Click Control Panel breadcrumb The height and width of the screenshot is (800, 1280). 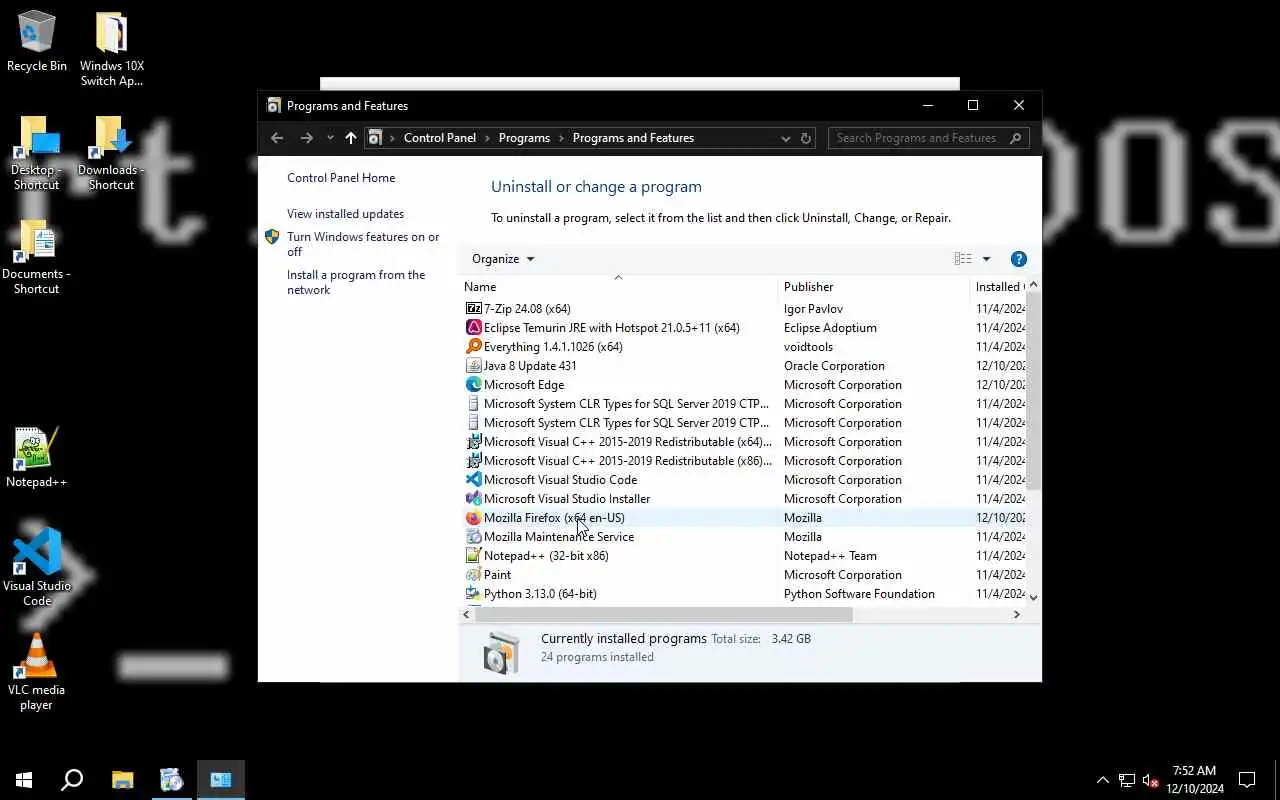tap(440, 138)
